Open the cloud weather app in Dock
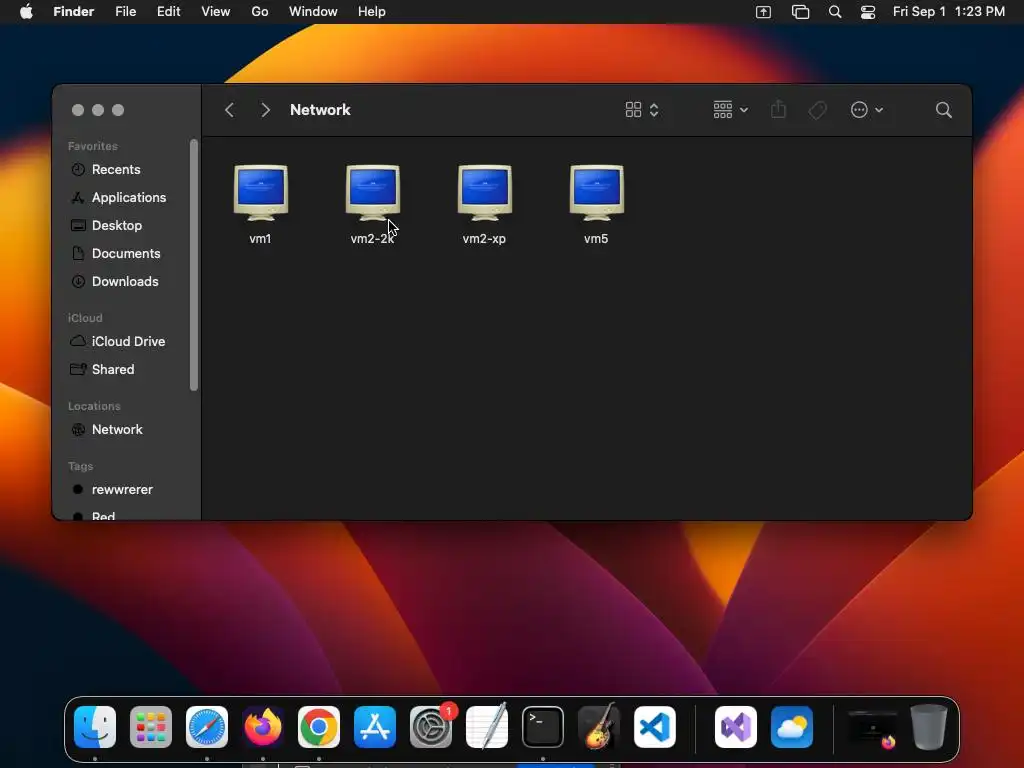 (792, 726)
